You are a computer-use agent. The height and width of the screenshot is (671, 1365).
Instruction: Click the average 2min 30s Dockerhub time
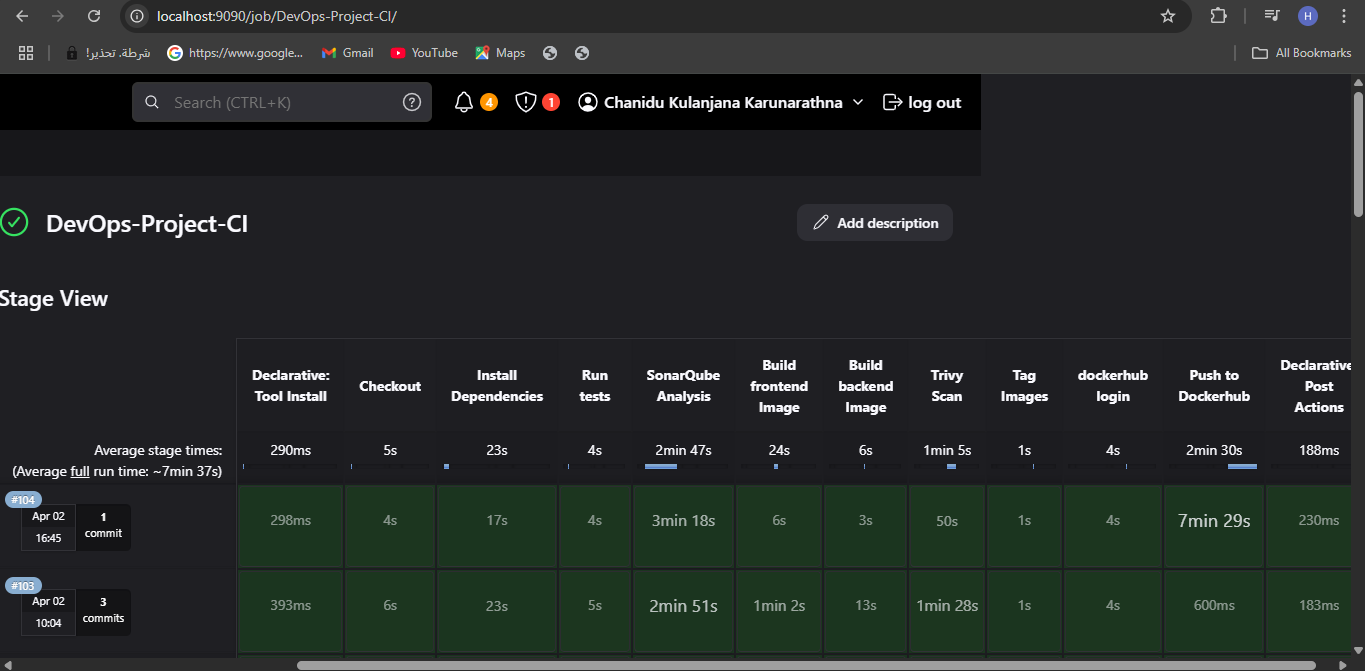[x=1214, y=450]
